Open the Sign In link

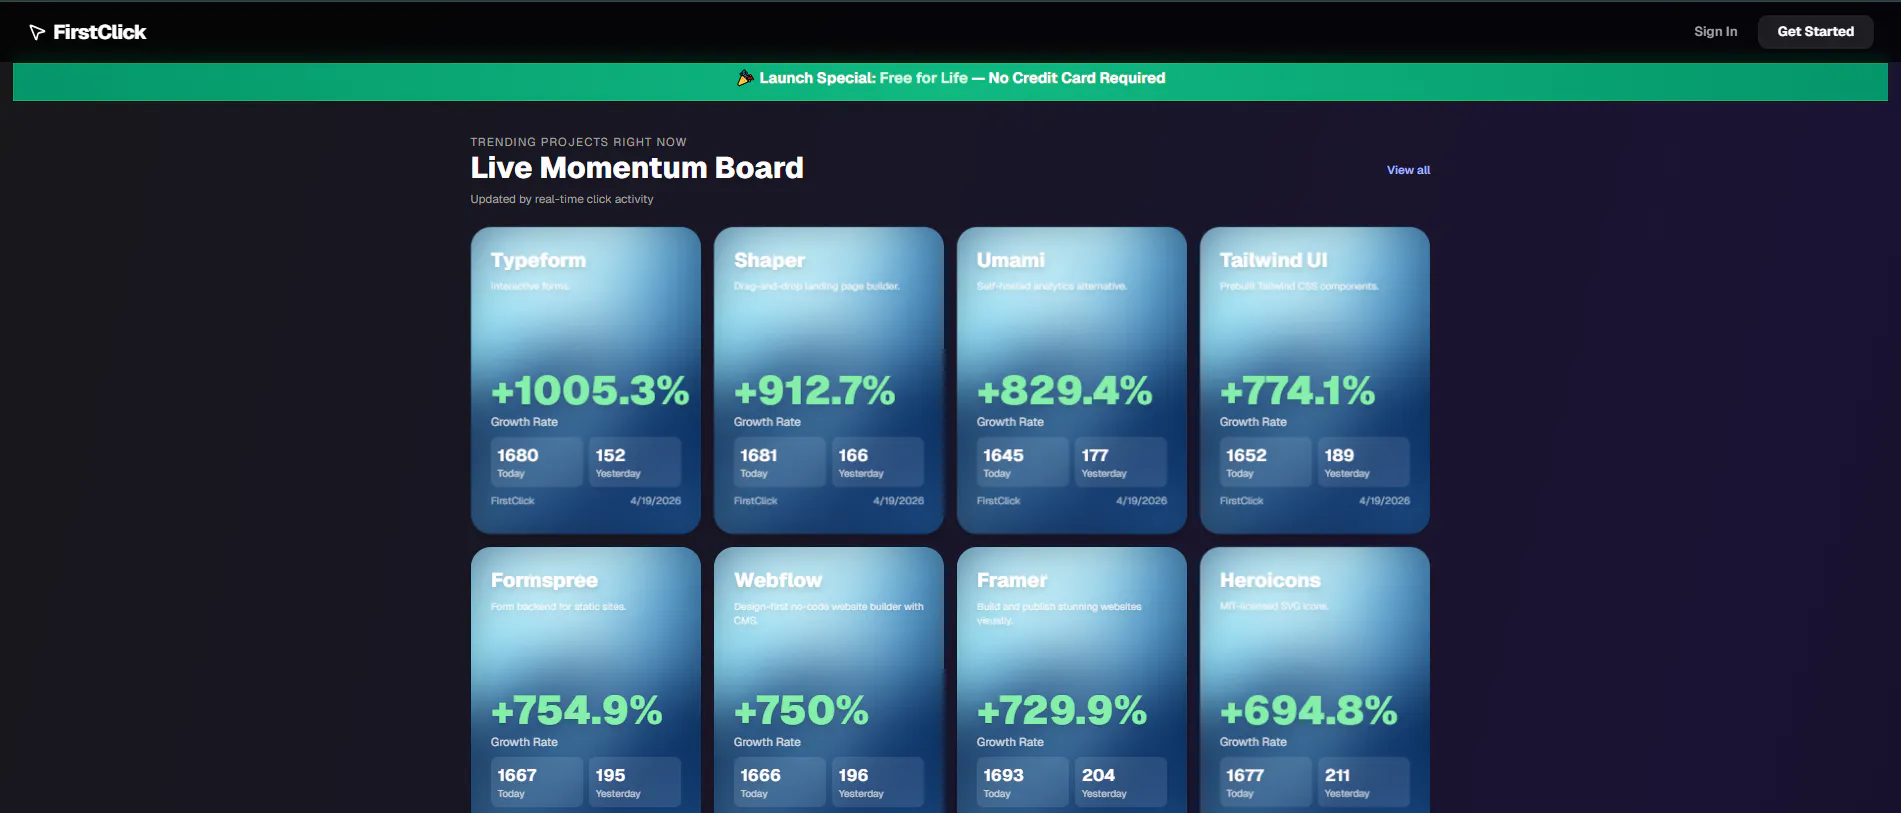[1715, 32]
